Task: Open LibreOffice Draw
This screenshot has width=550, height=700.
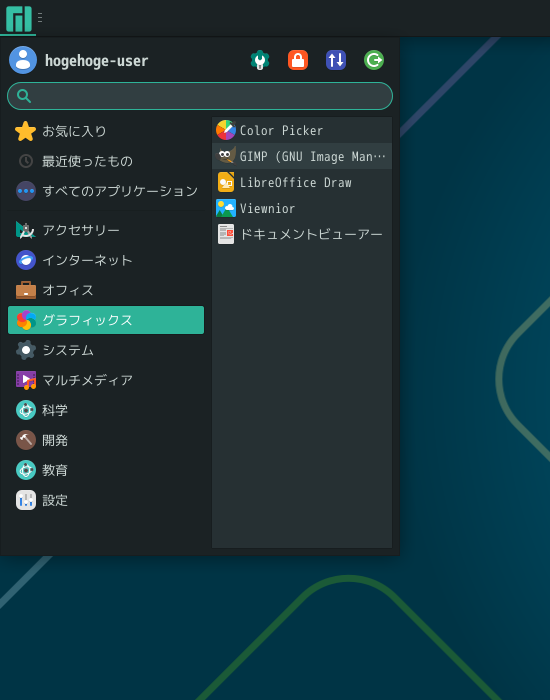Action: [x=302, y=182]
